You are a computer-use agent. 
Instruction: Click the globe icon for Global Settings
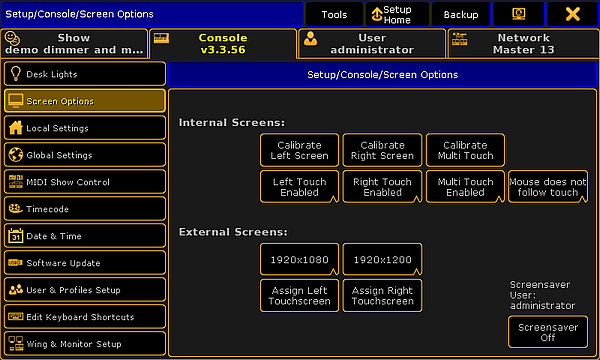(16, 155)
